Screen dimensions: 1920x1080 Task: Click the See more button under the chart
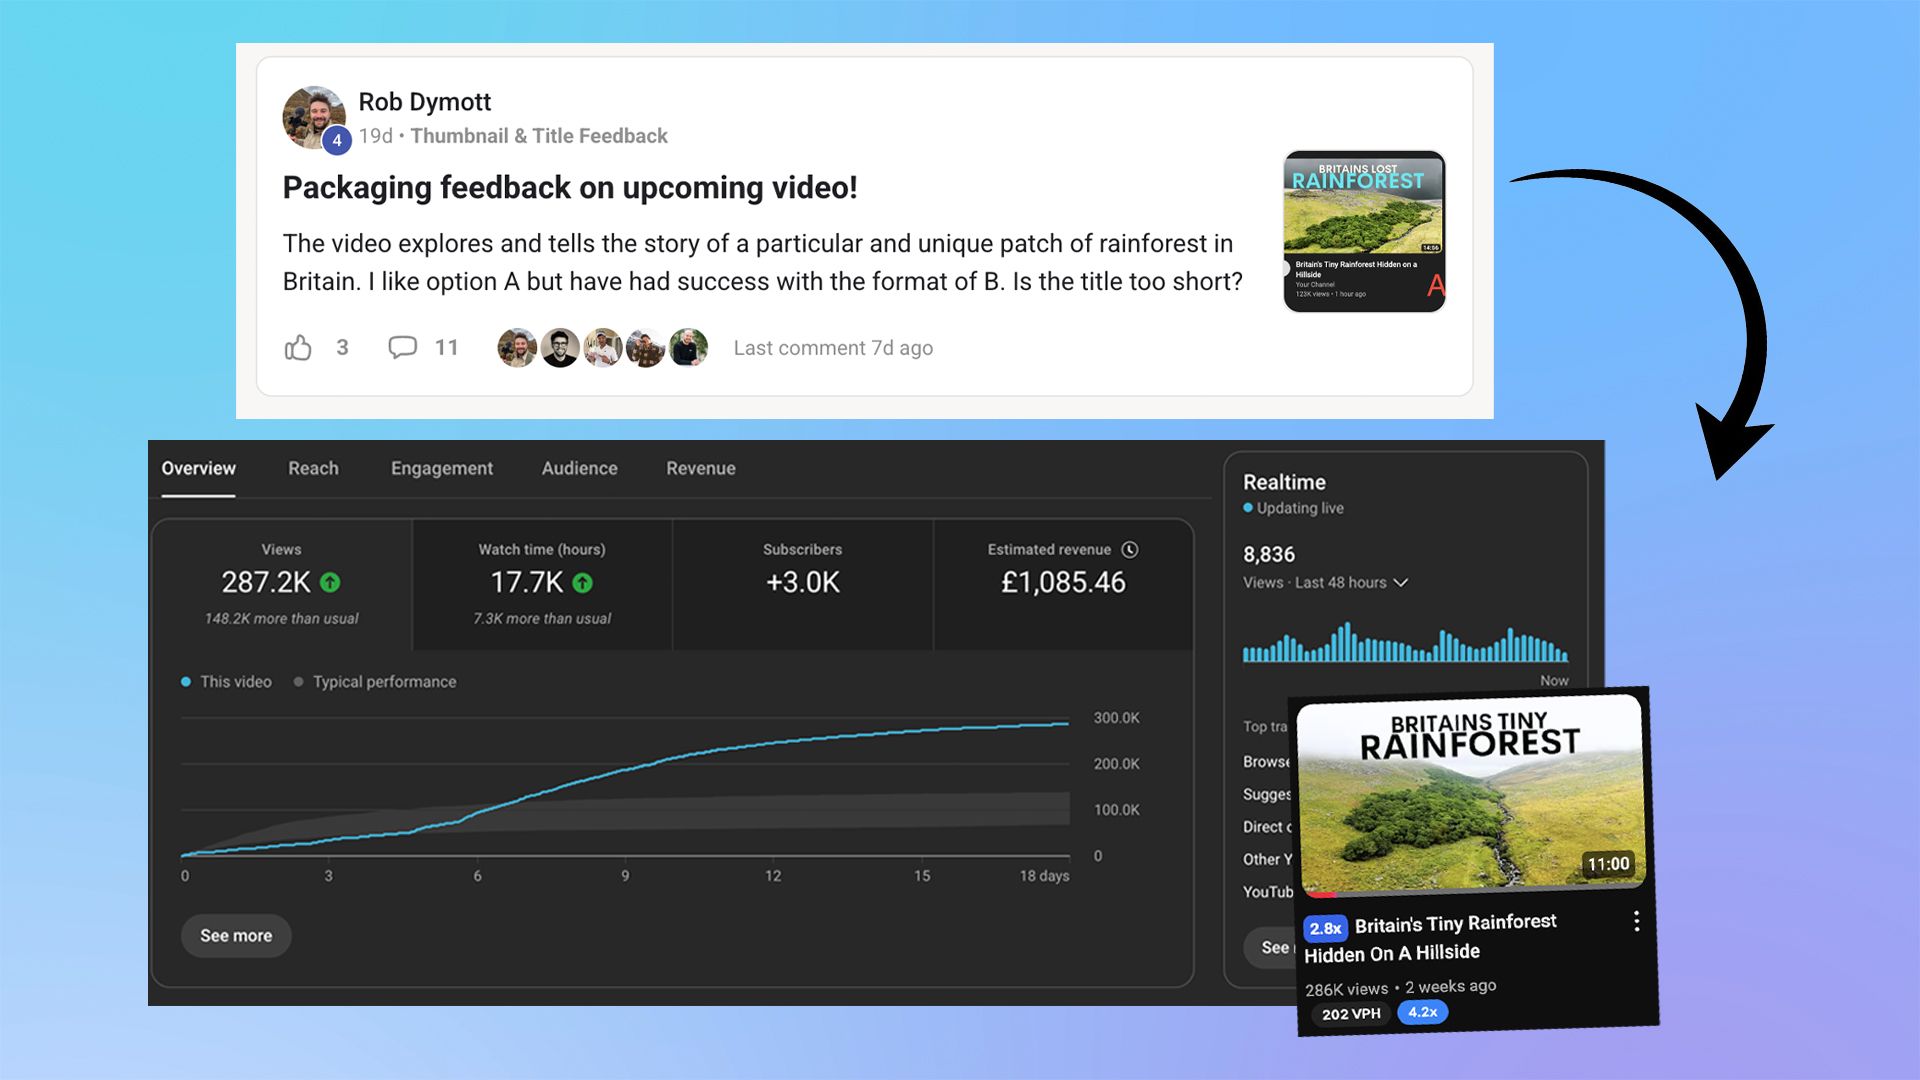(x=236, y=936)
